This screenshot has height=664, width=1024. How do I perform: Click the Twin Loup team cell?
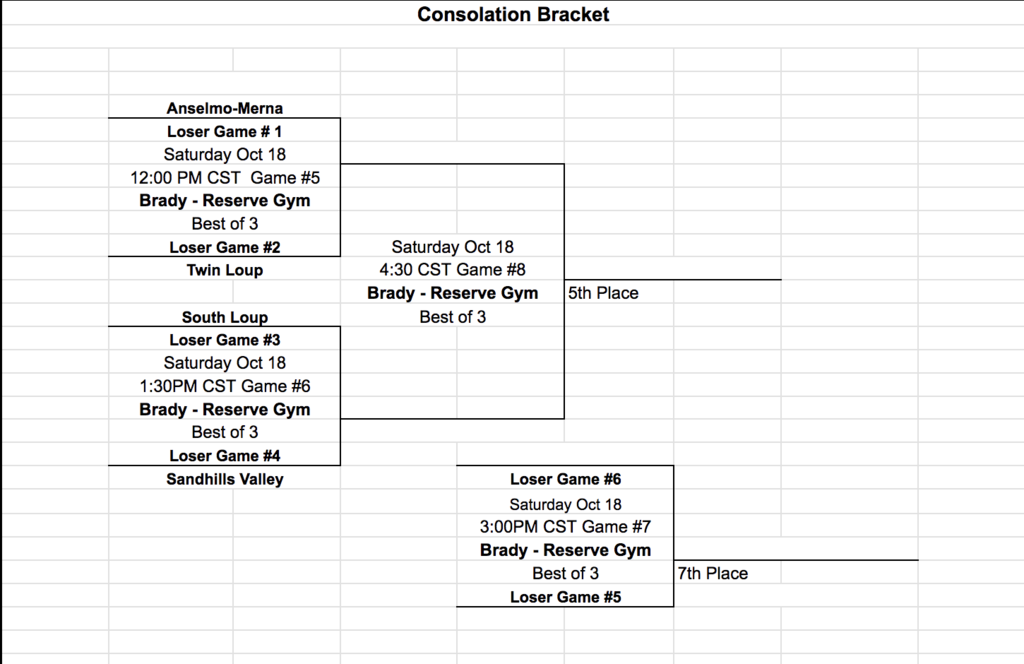pos(225,270)
